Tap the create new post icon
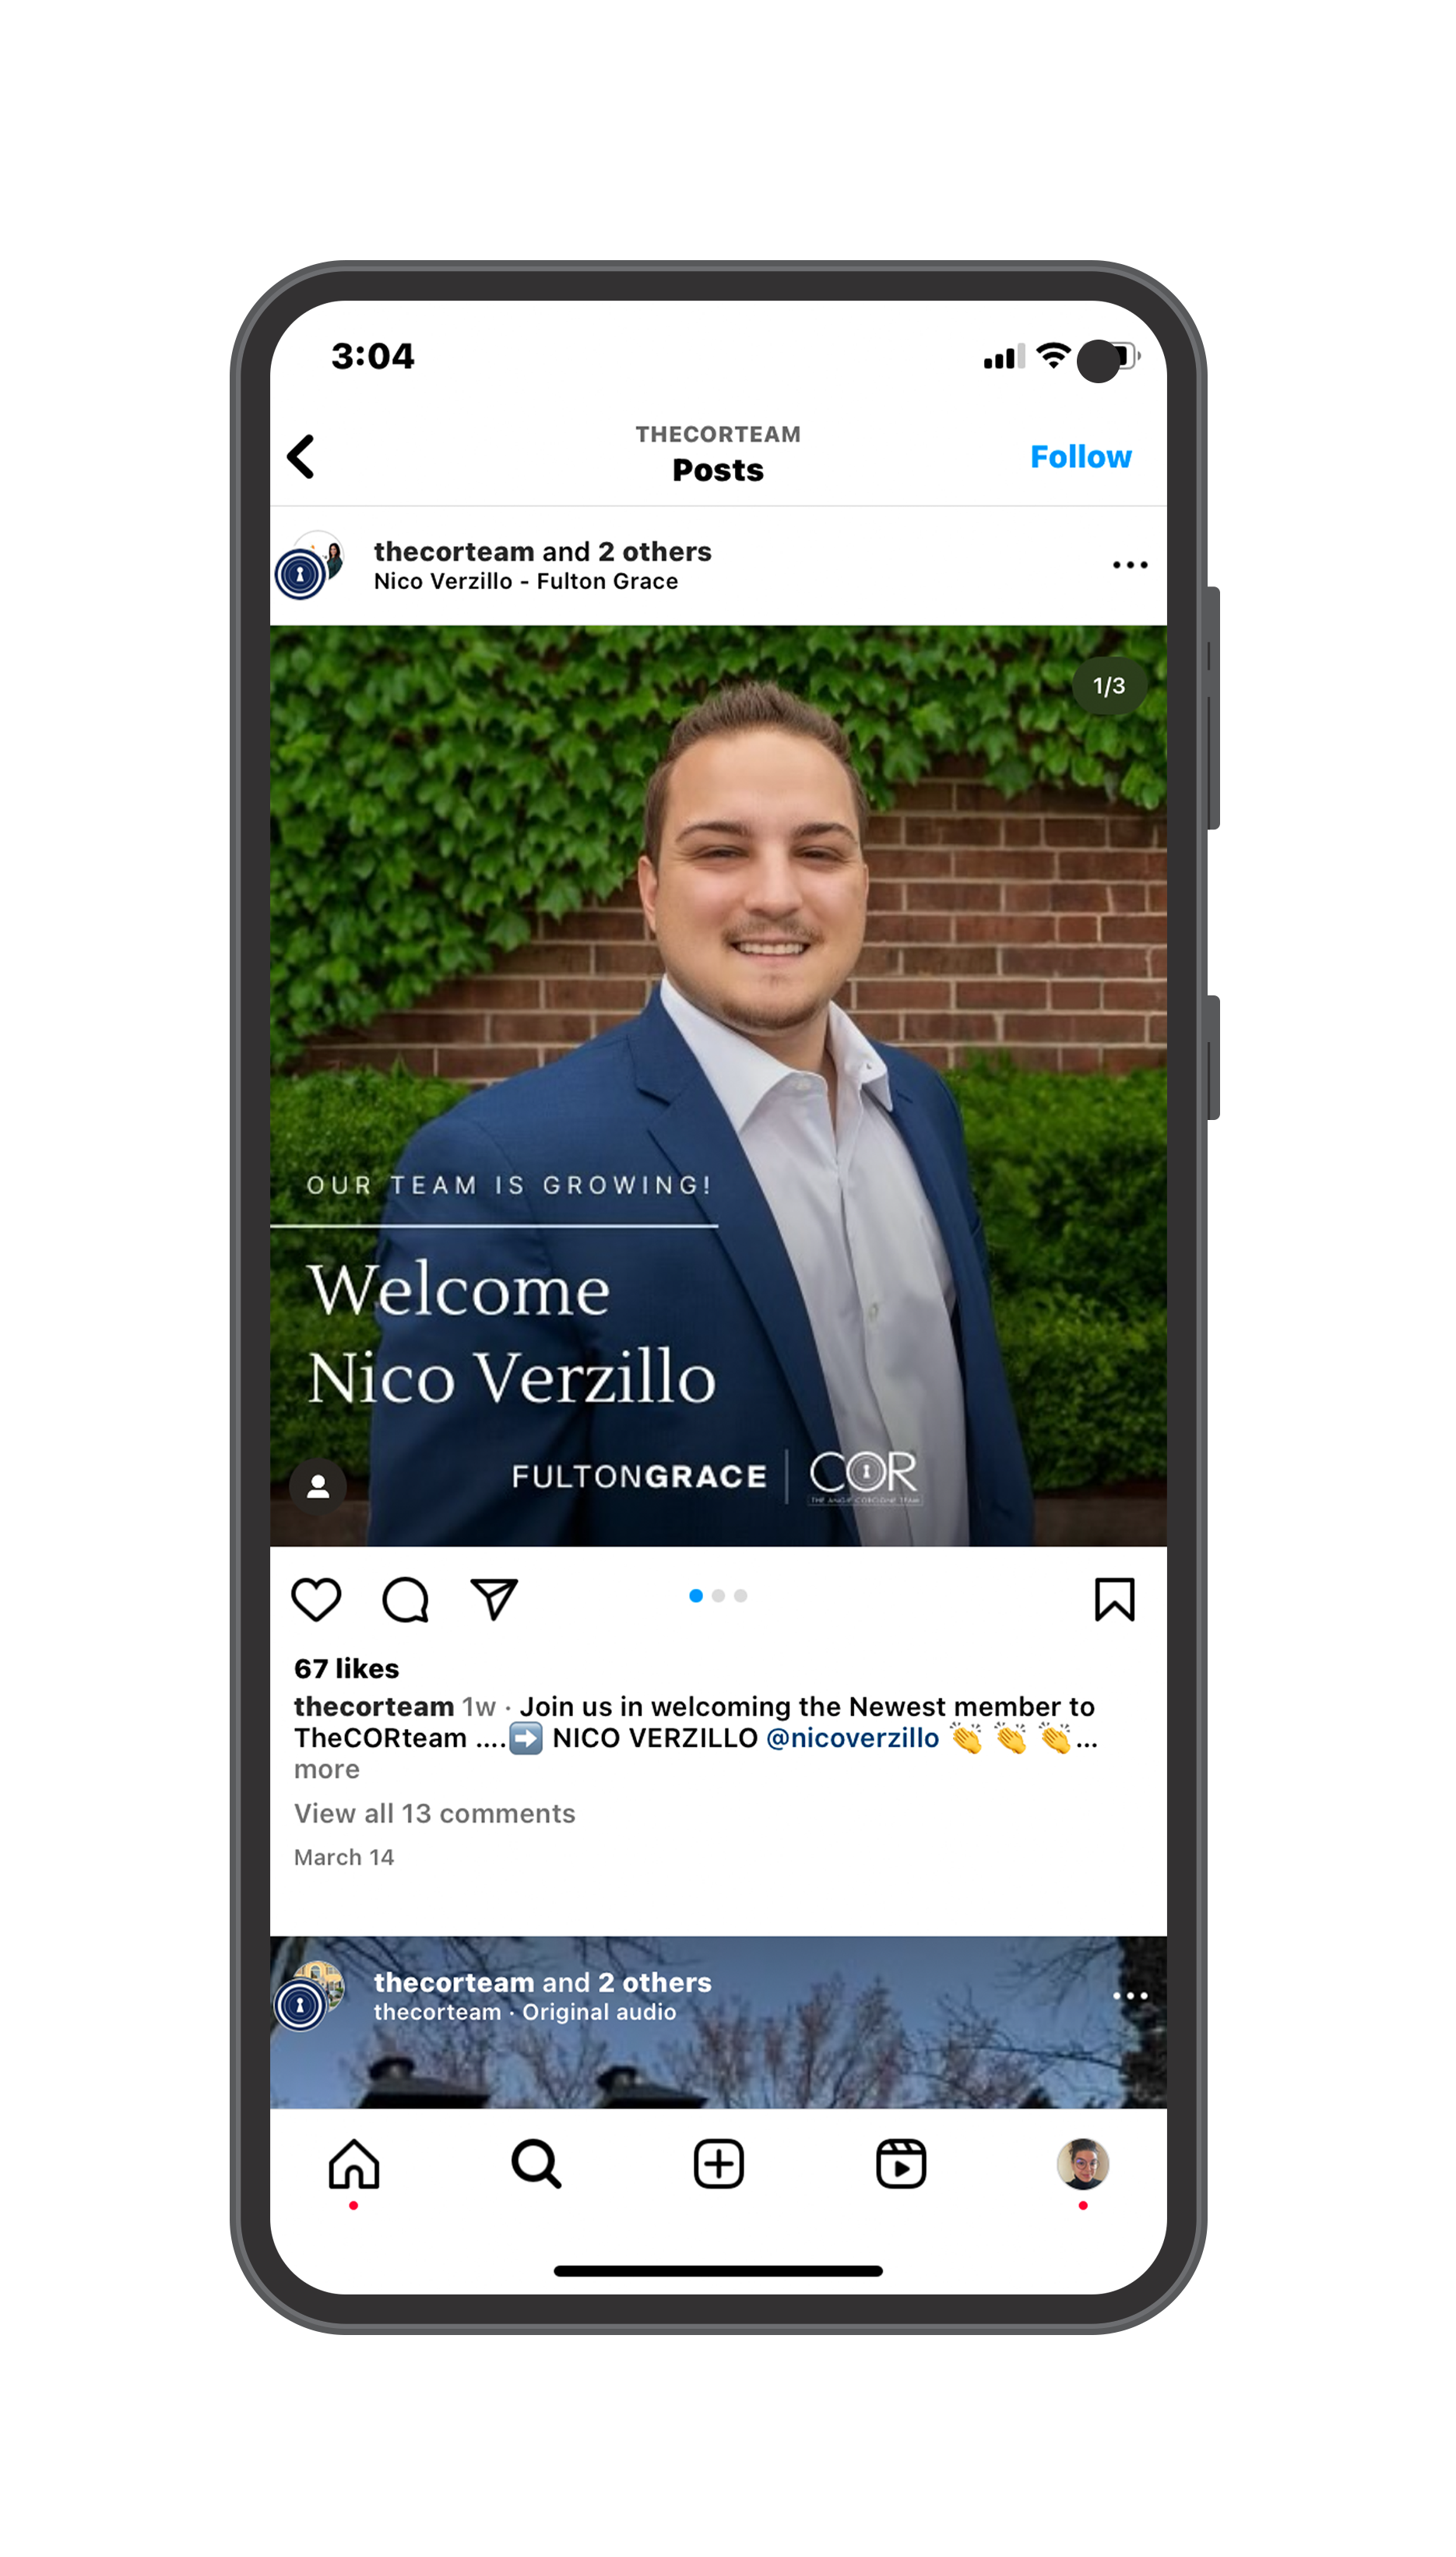Screen dimensions: 1456x2557 tap(718, 2163)
